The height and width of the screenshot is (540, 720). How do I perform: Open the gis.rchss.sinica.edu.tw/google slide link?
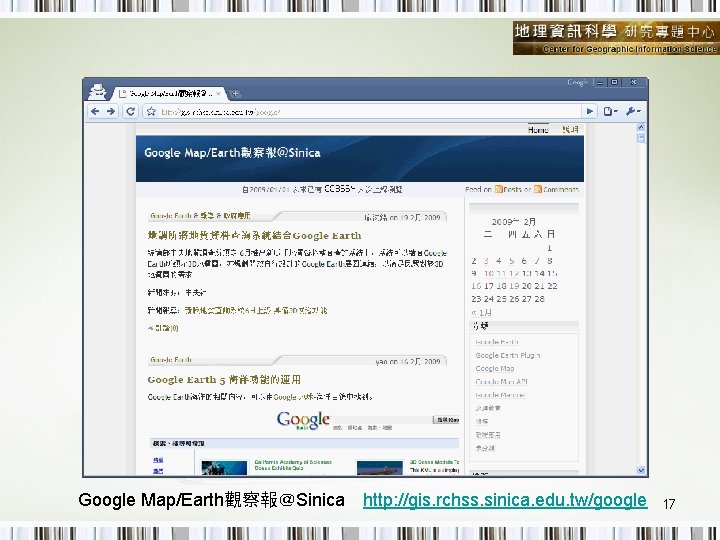click(x=505, y=500)
